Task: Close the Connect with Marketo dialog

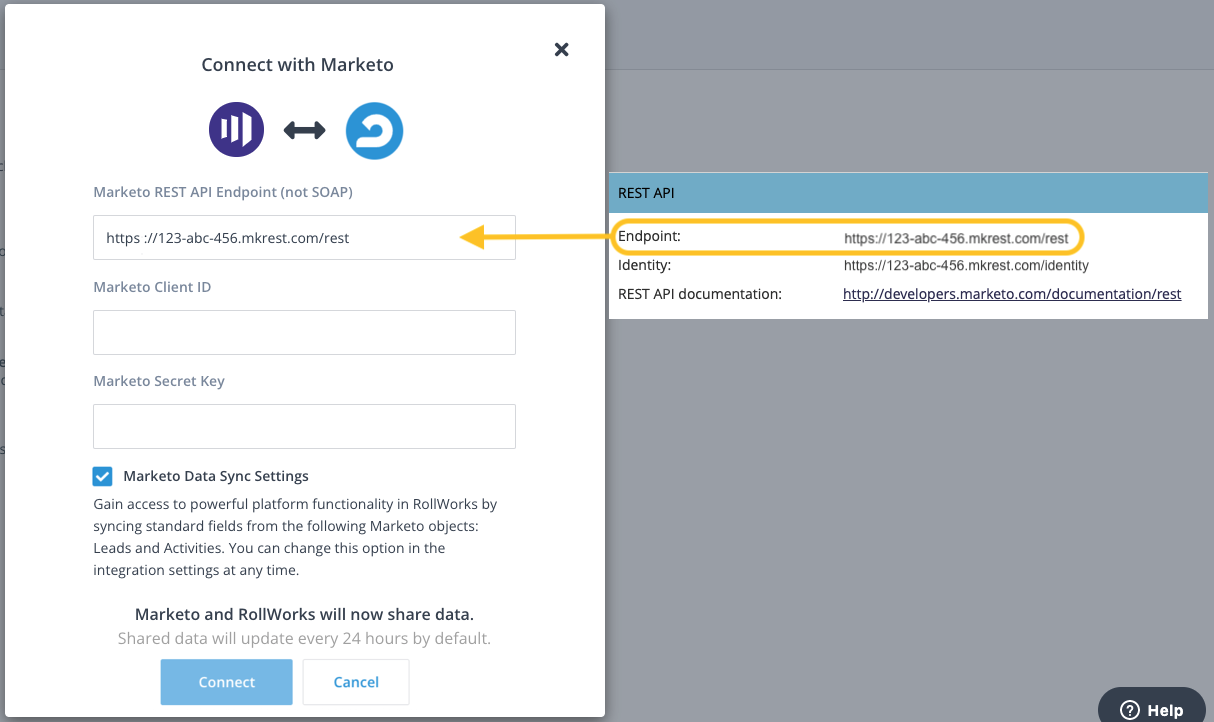Action: [x=561, y=49]
